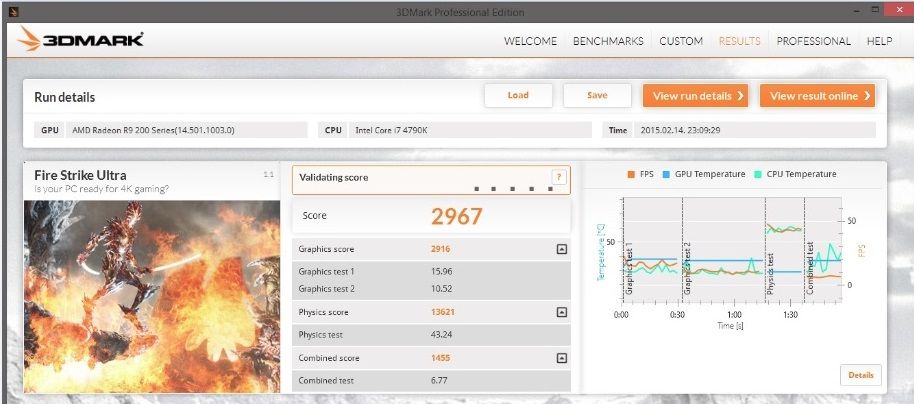Viewport: 914px width, 404px height.
Task: Click the Physics test label in chart
Action: [771, 274]
